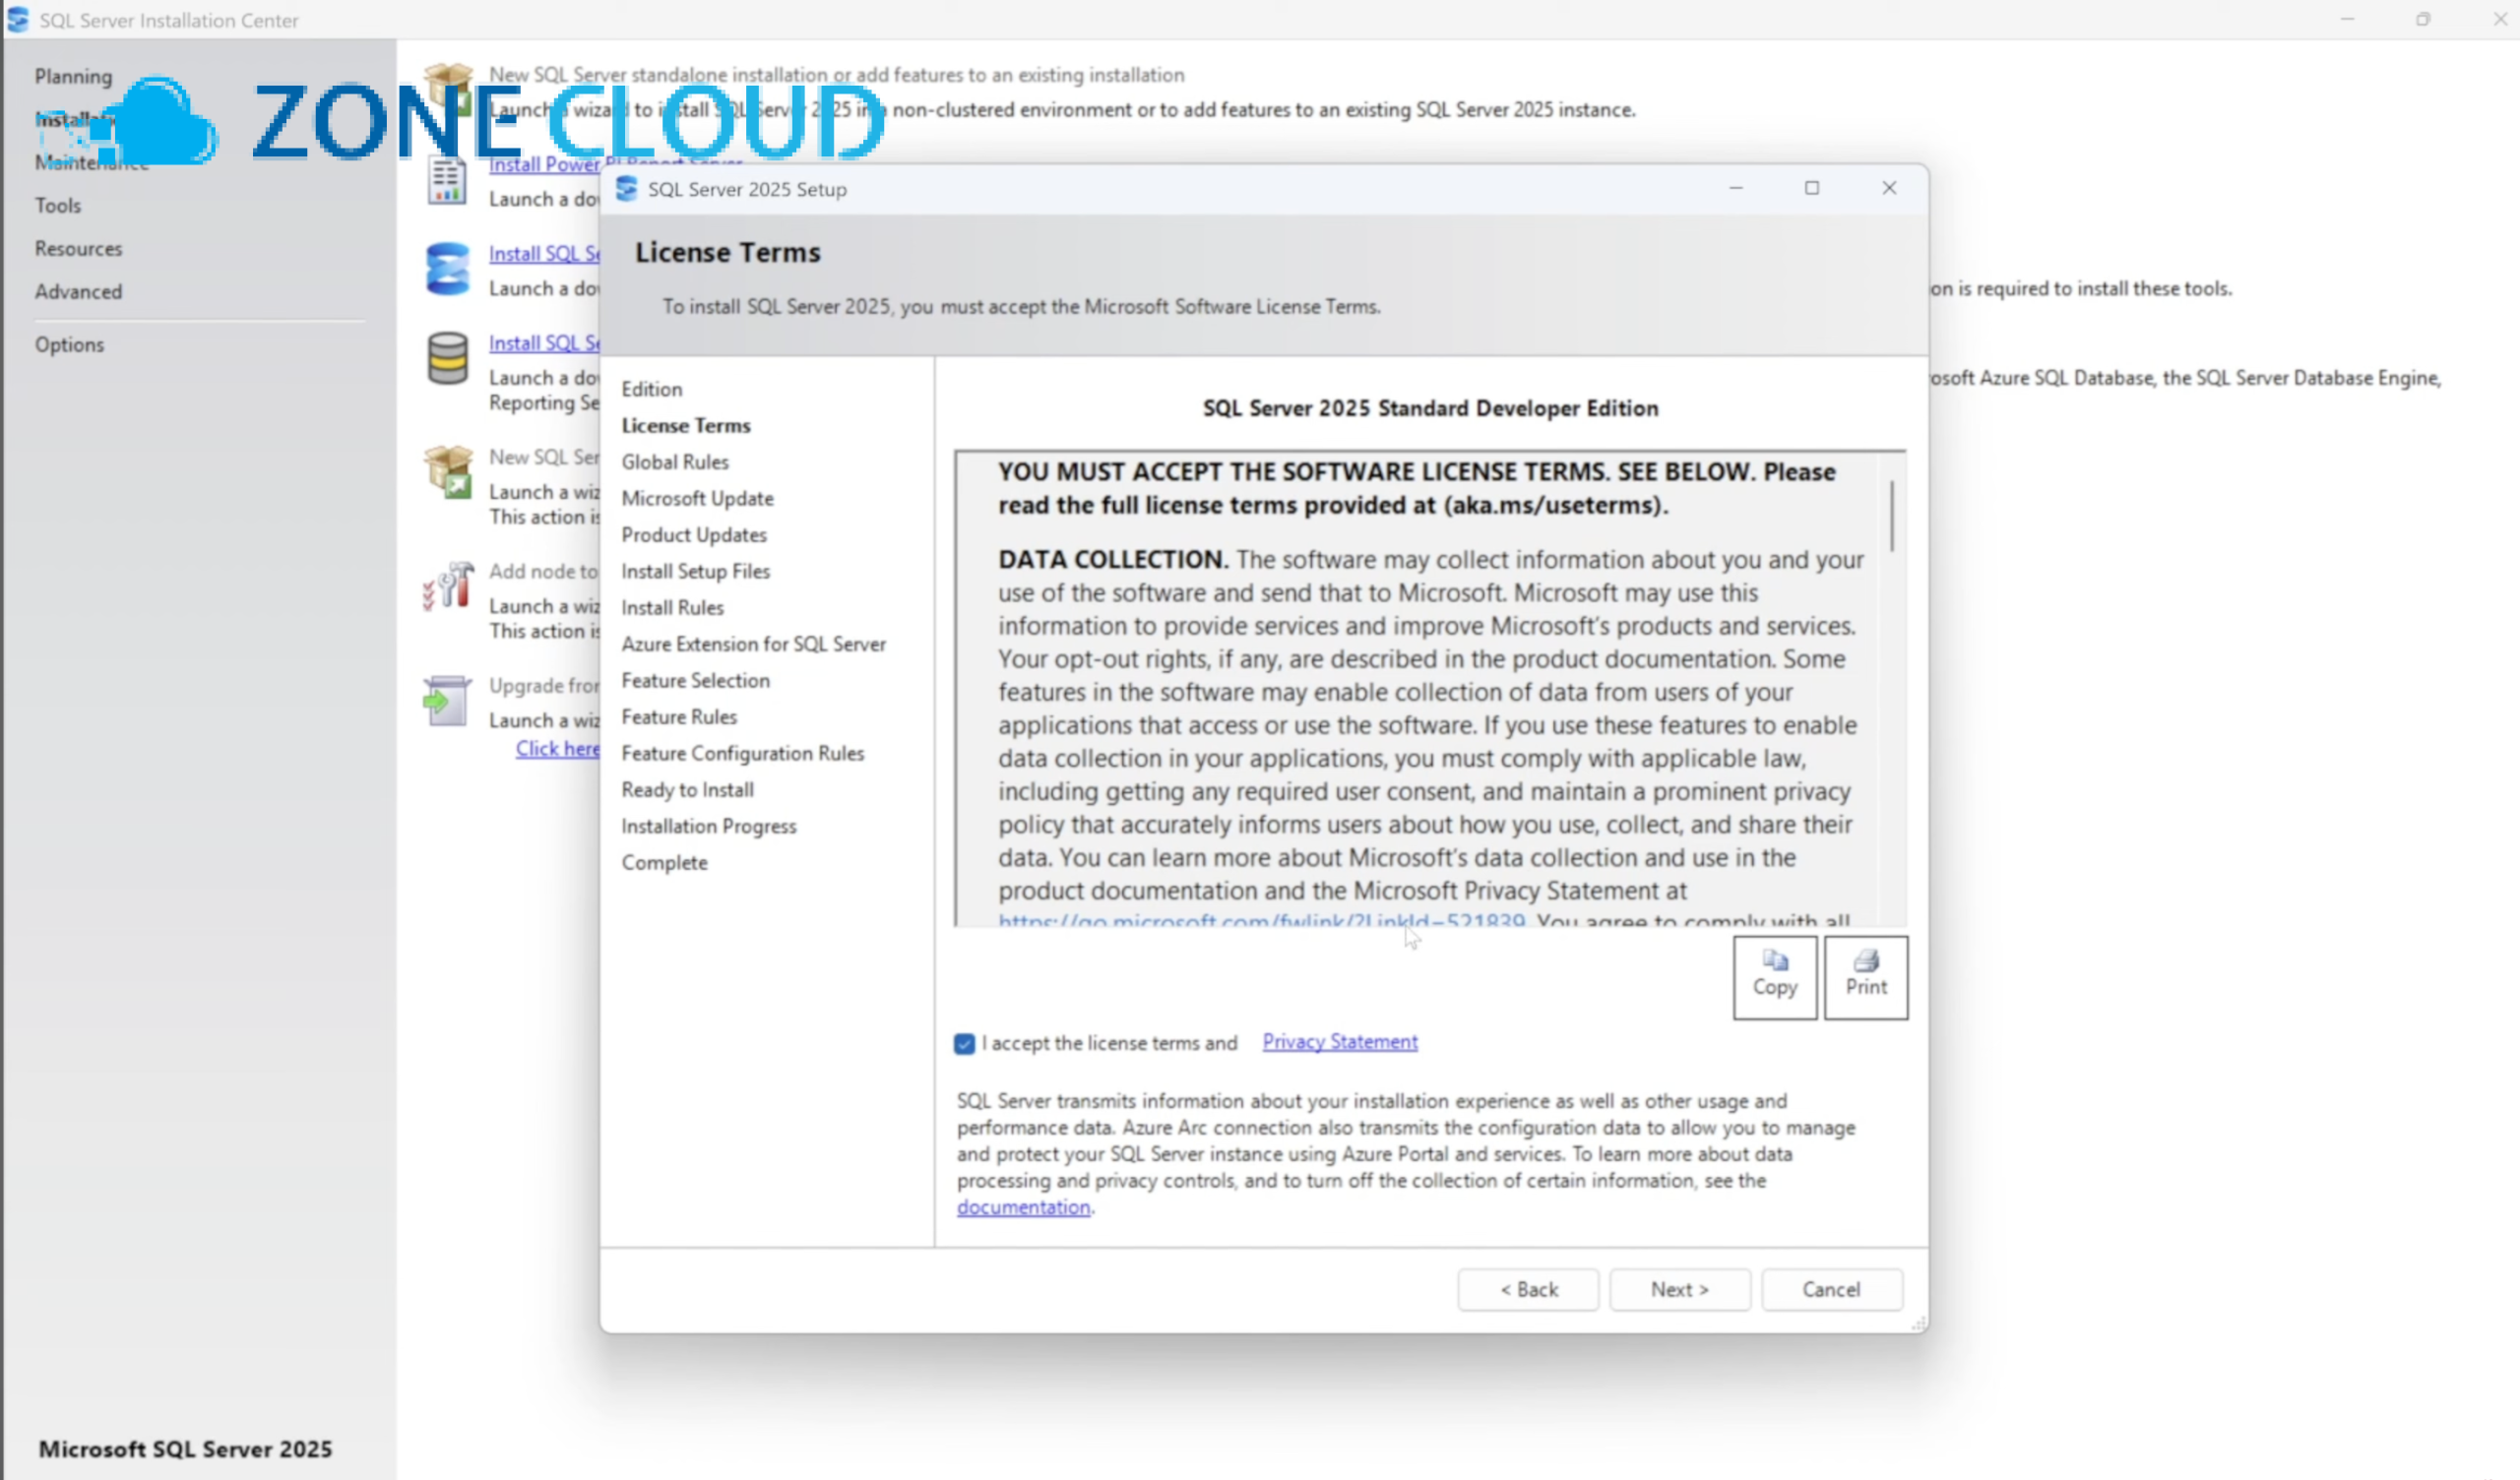This screenshot has height=1480, width=2520.
Task: Open Tools in Installation Center sidebar
Action: pyautogui.click(x=57, y=205)
